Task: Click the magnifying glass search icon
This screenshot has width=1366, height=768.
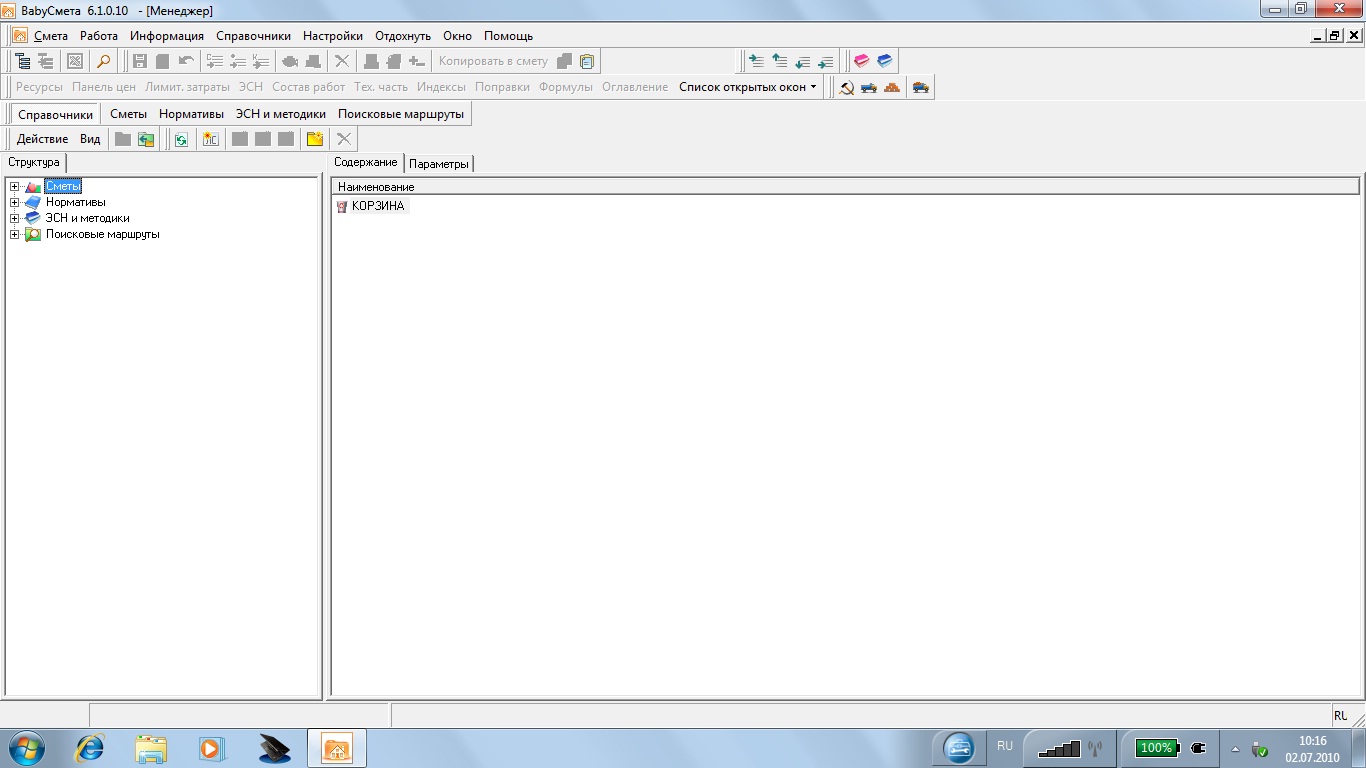Action: tap(103, 61)
